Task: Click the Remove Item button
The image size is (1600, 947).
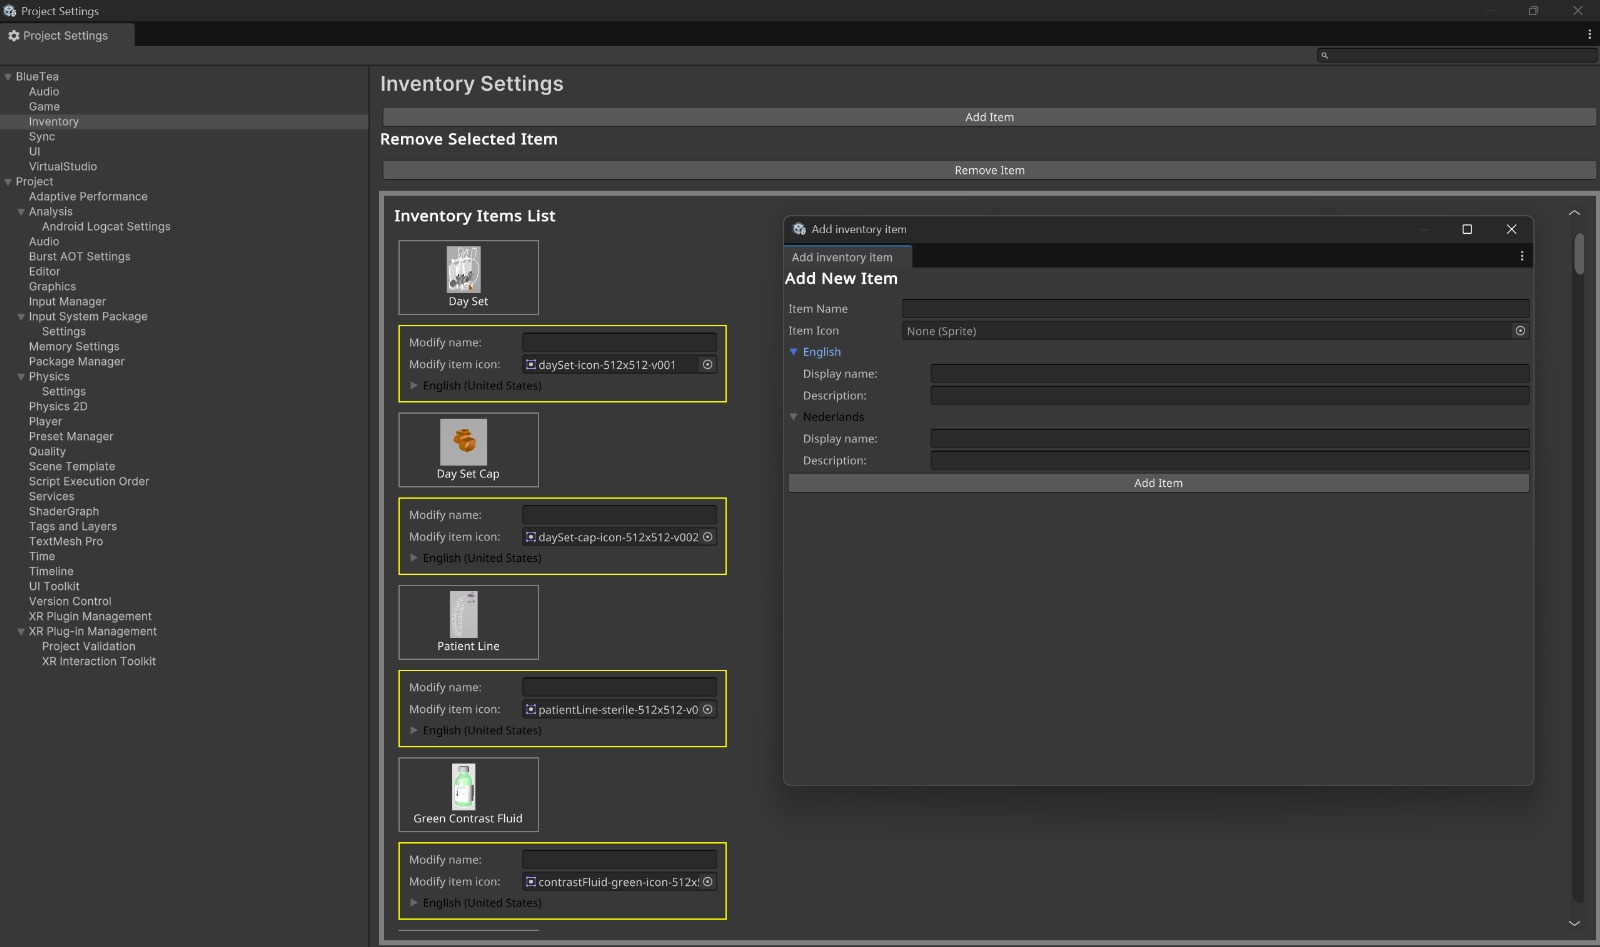Action: [988, 170]
